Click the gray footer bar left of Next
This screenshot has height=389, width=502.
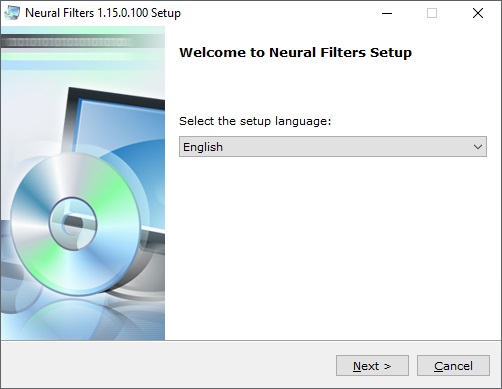coord(167,365)
